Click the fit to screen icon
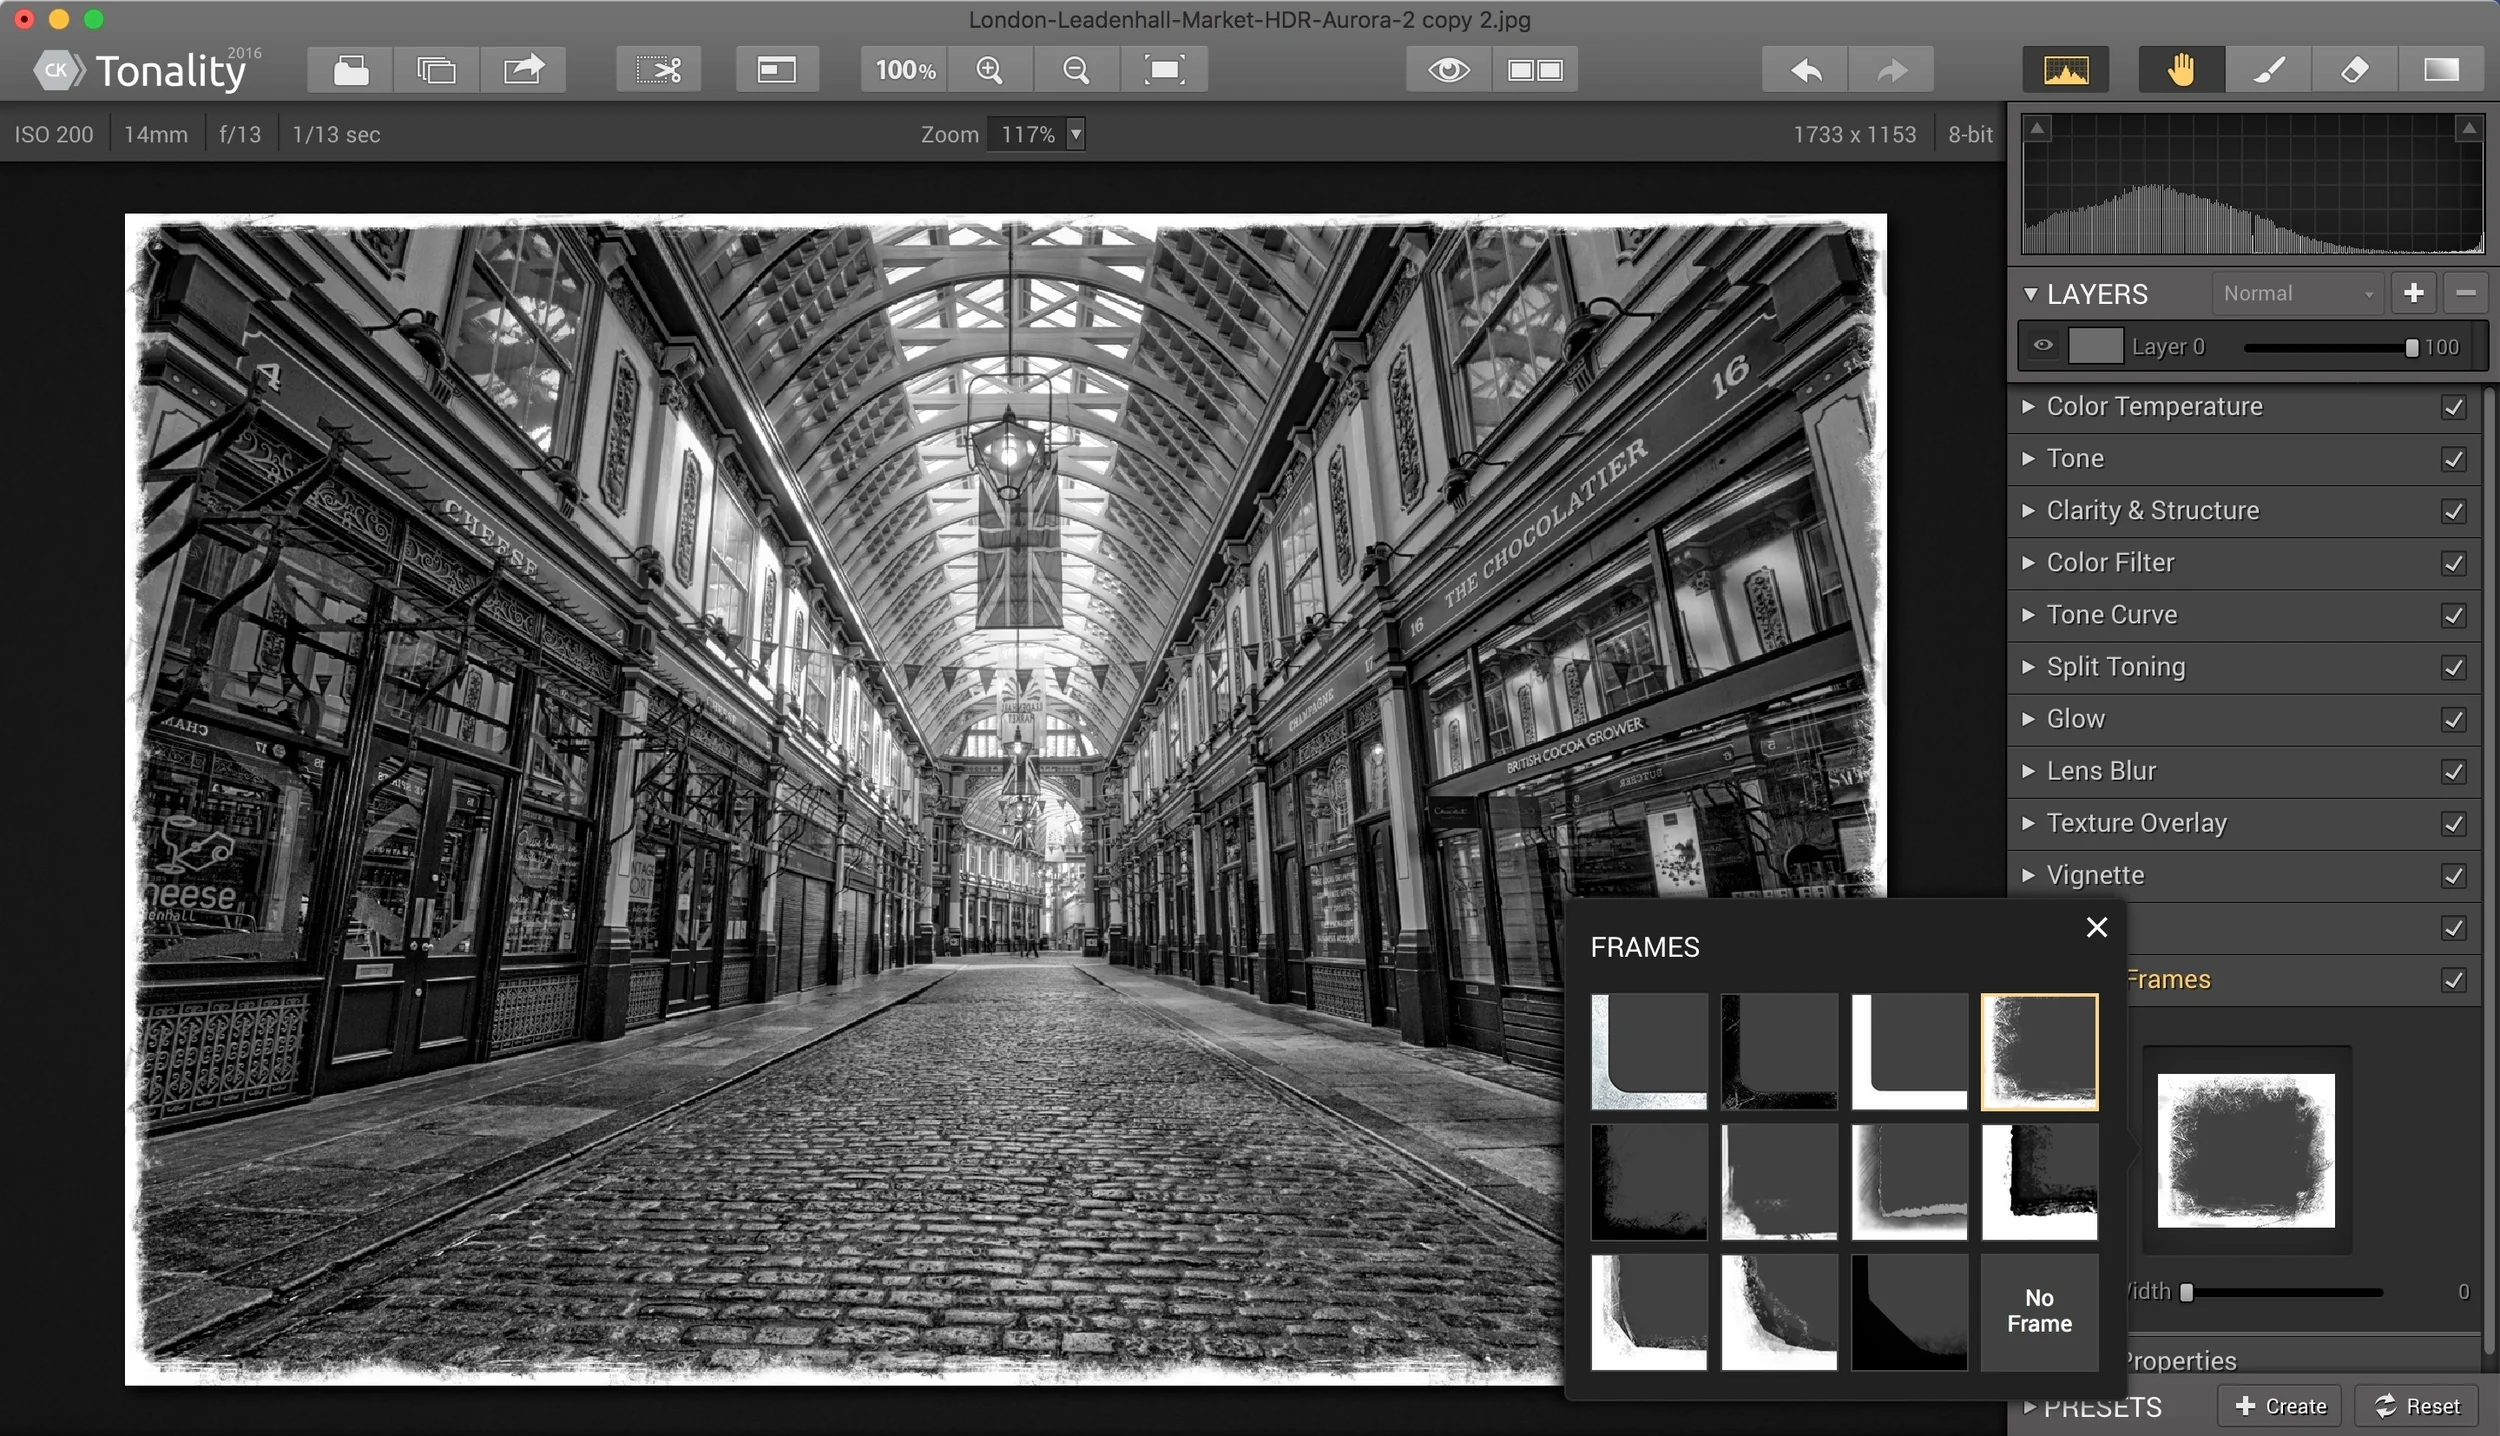Viewport: 2500px width, 1436px height. [1164, 70]
